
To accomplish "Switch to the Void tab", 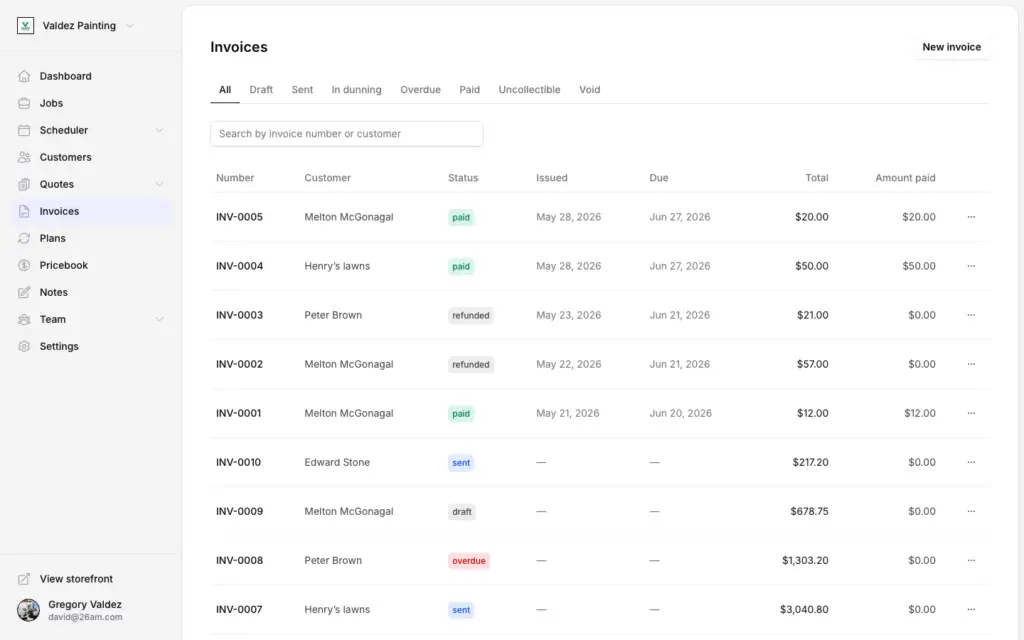I will click(590, 89).
